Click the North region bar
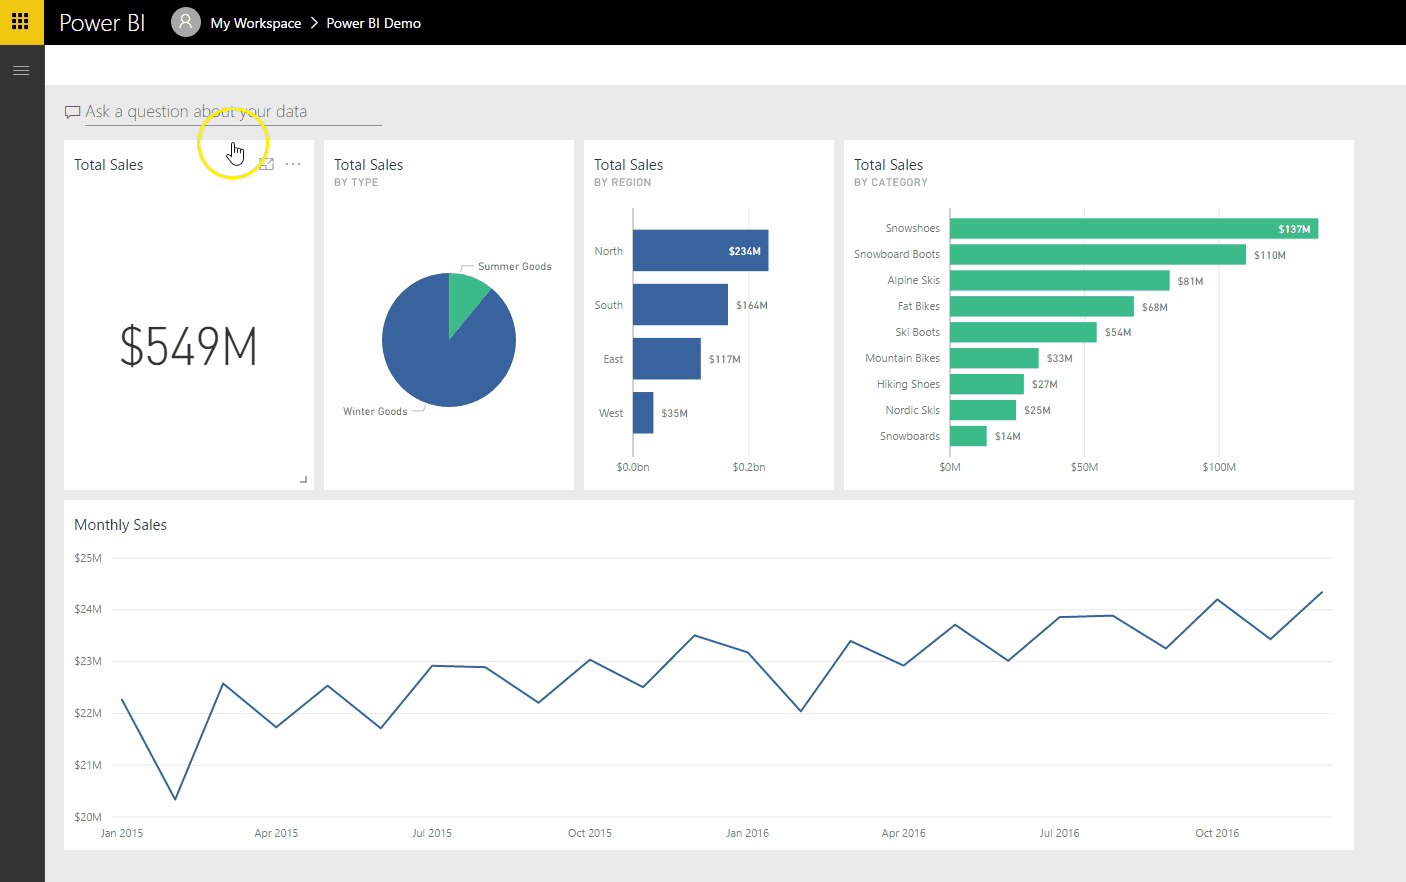Screen dimensions: 1406x882 (700, 251)
